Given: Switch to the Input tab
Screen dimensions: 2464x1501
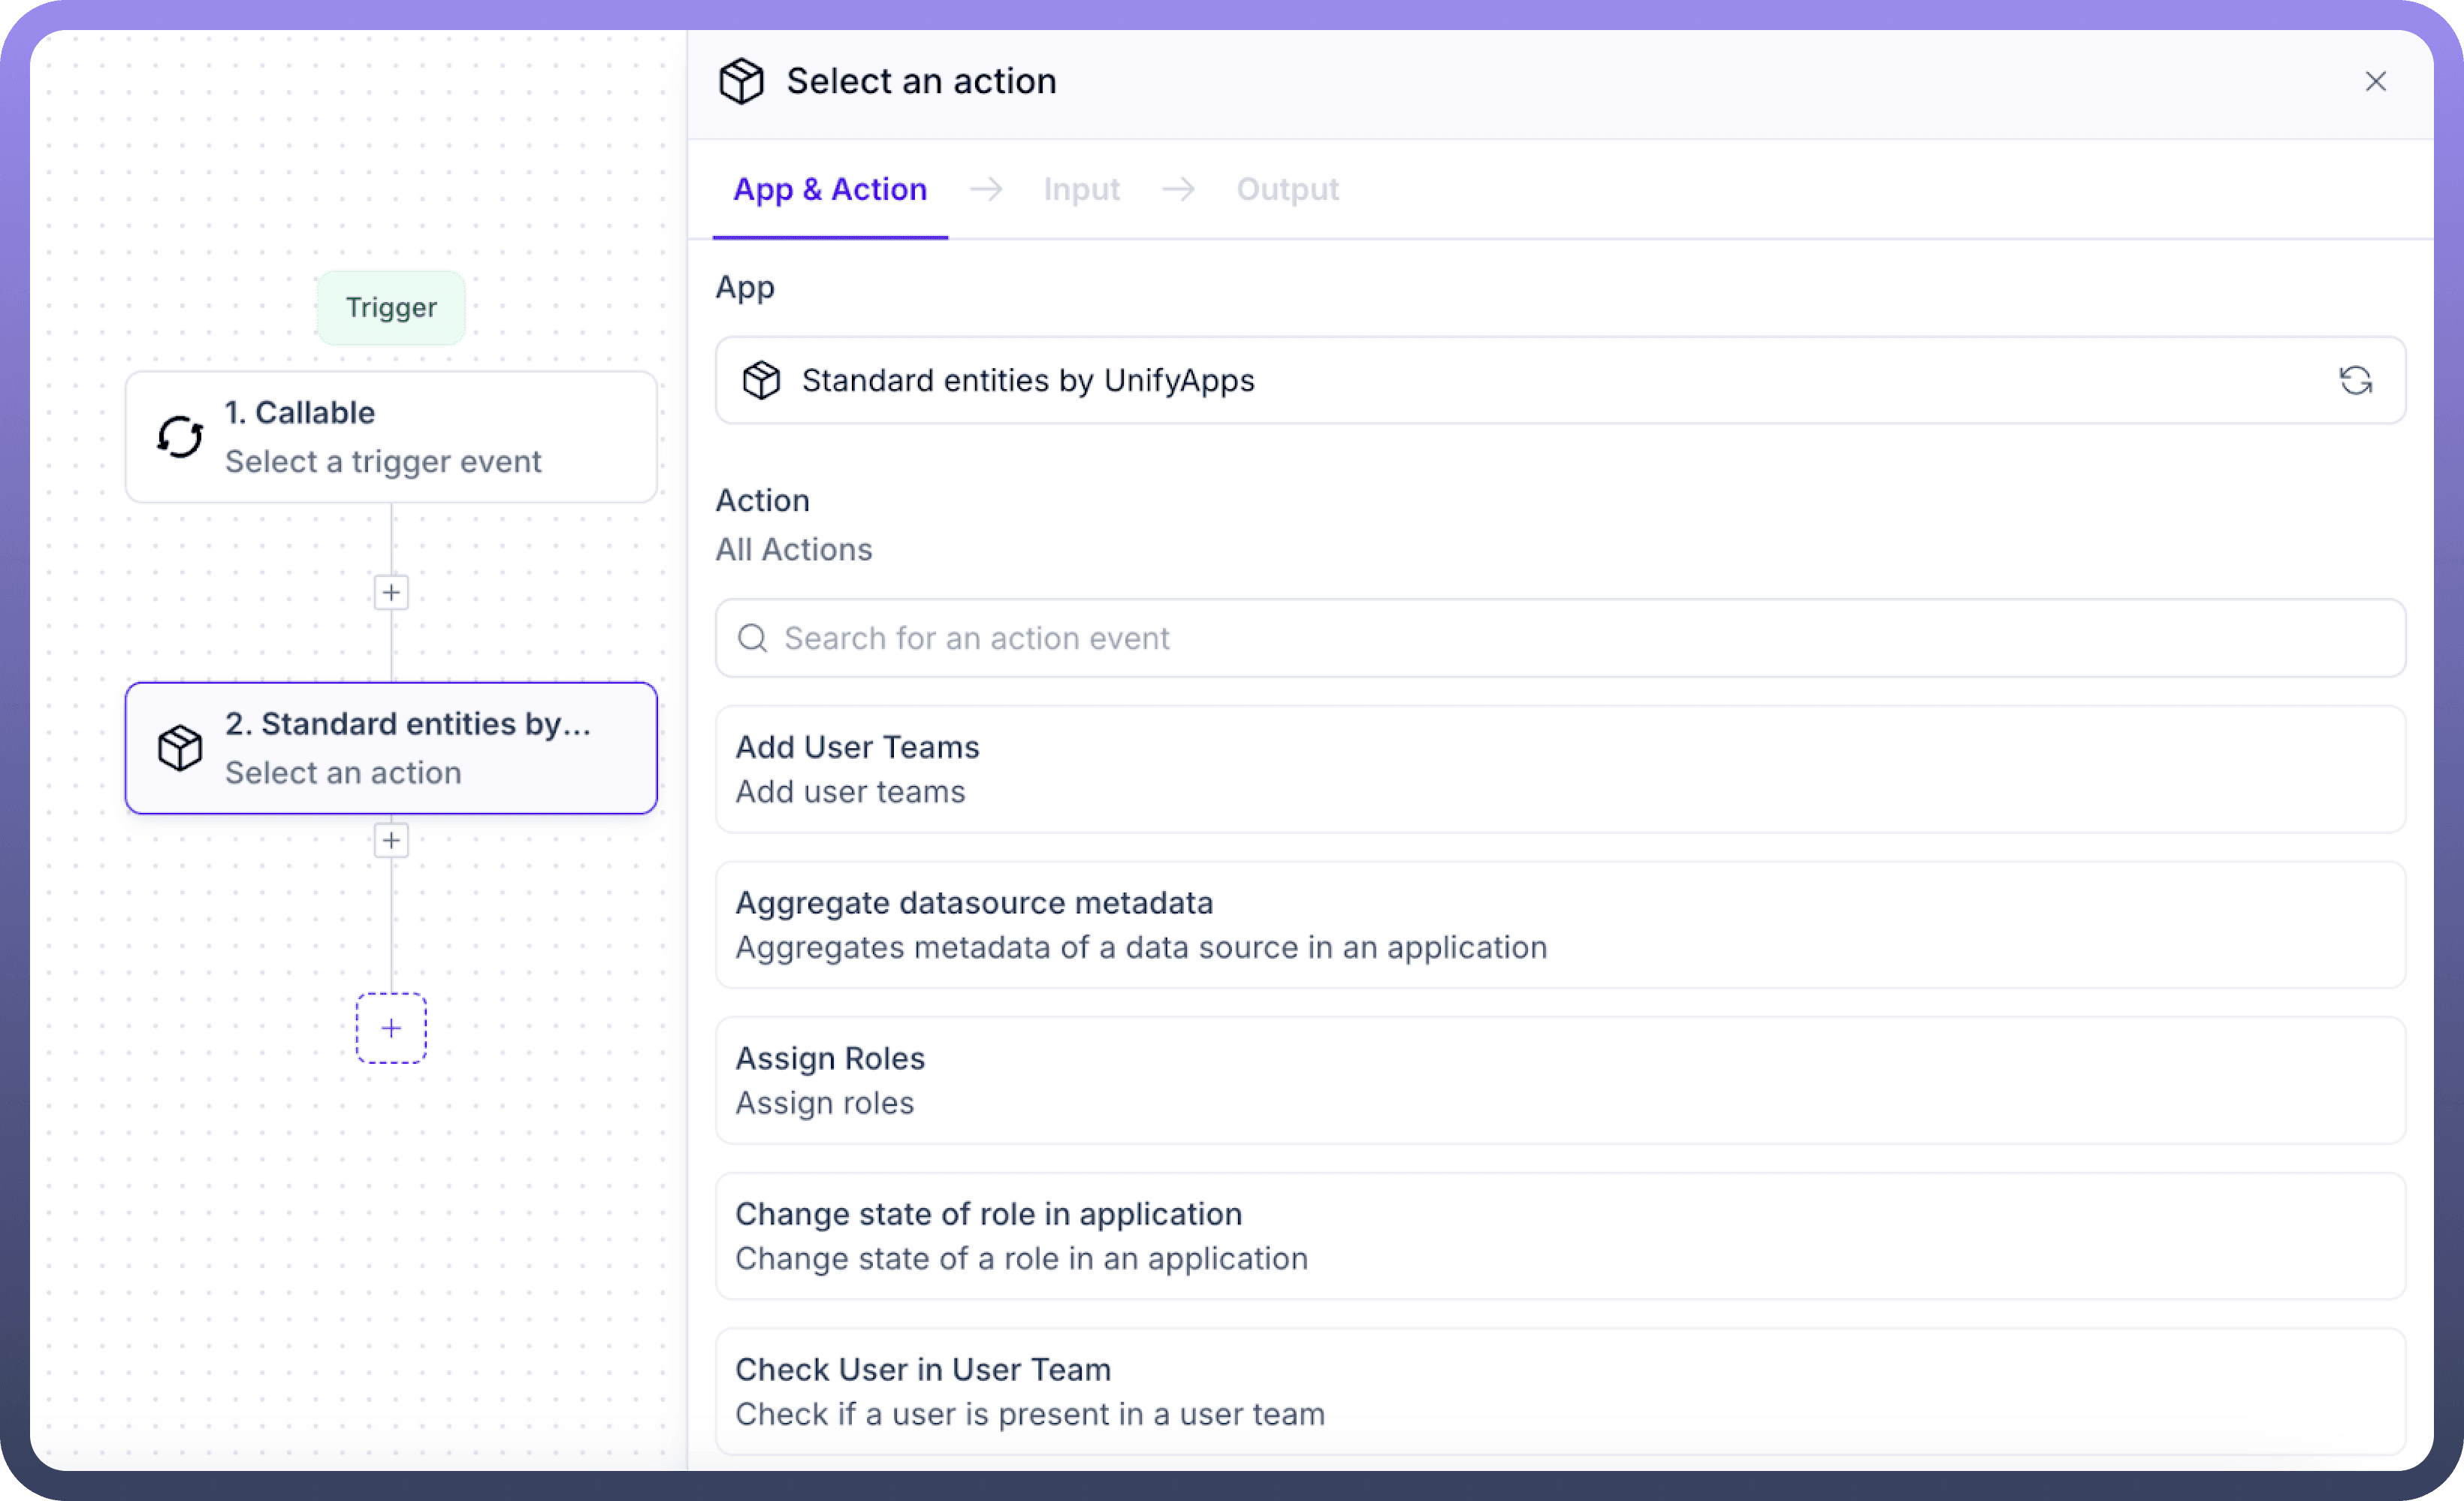Looking at the screenshot, I should coord(1081,189).
